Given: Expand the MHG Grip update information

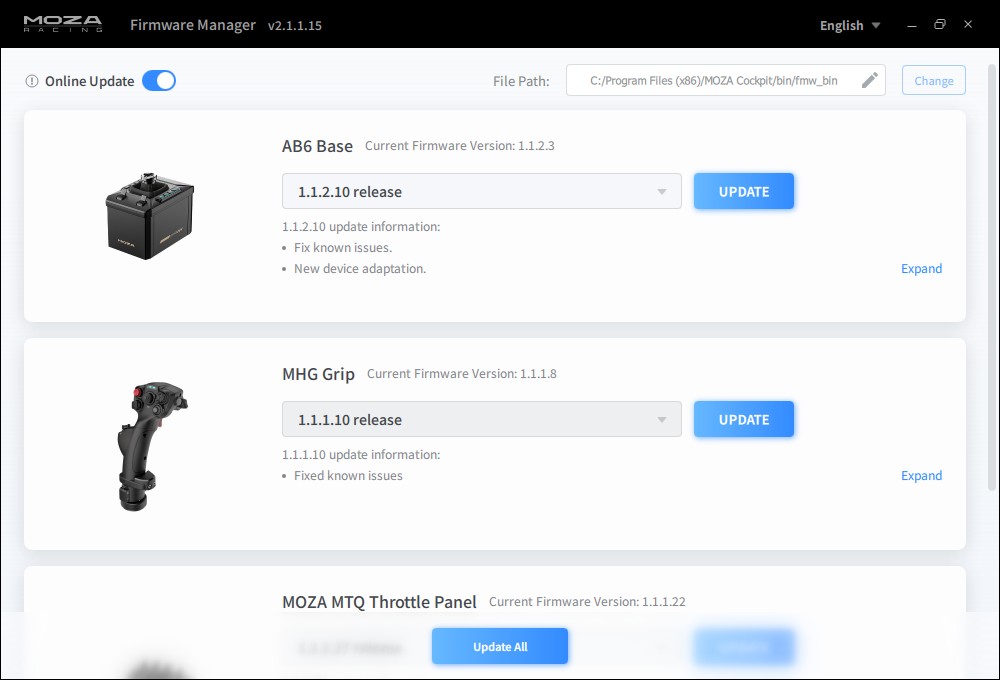Looking at the screenshot, I should (921, 476).
